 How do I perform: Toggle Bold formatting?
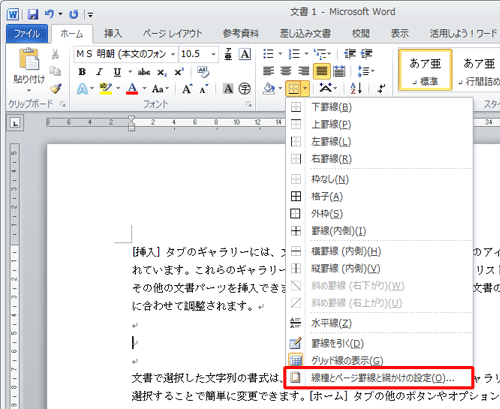(x=82, y=72)
